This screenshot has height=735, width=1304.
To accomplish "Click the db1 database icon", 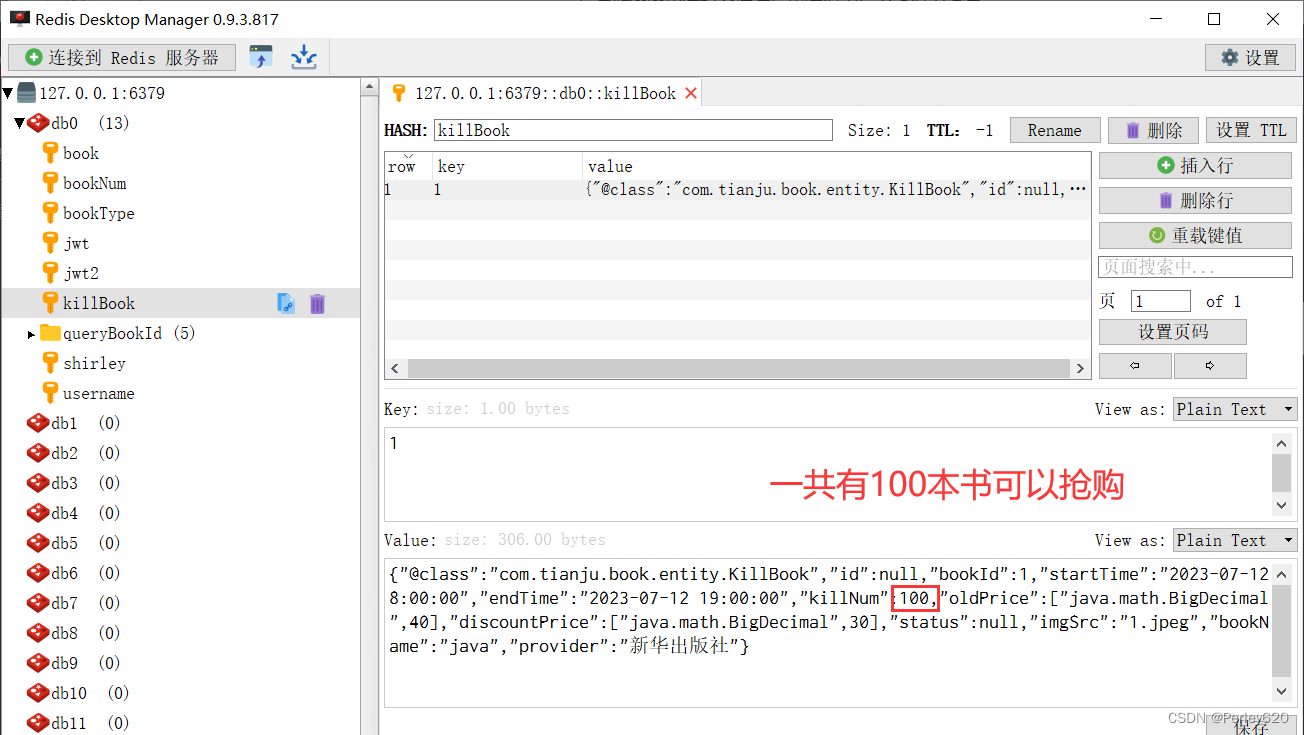I will point(38,423).
